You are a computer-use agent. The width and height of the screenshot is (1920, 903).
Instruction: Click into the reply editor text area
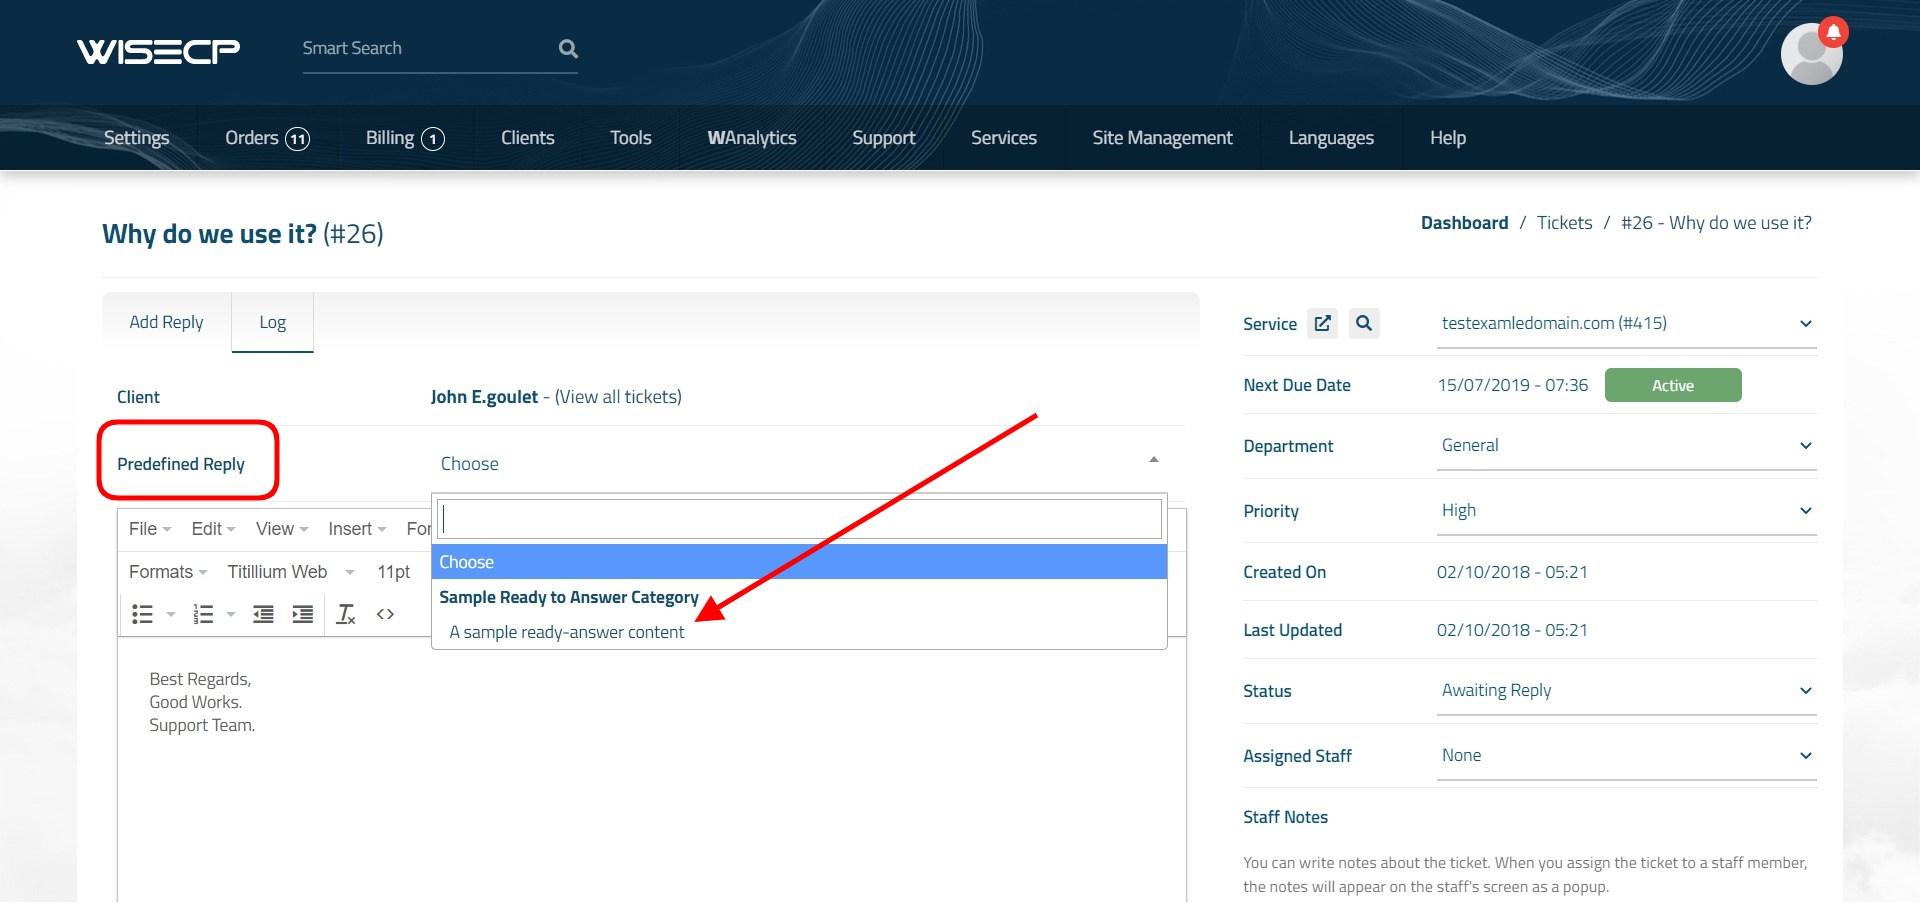[652, 770]
